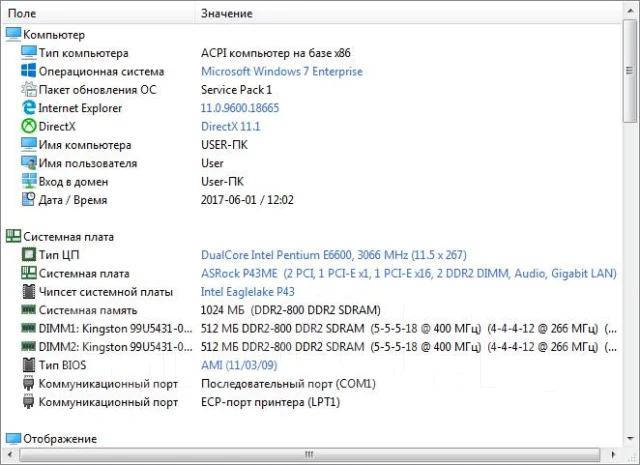Open the Intel Eaglelake P43 chipset link
The image size is (640, 465).
point(247,292)
